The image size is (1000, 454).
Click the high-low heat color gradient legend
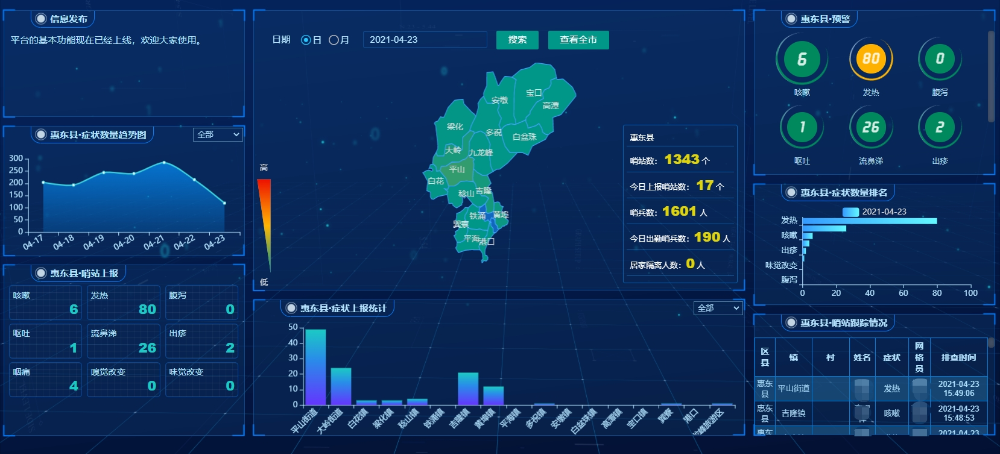[264, 225]
